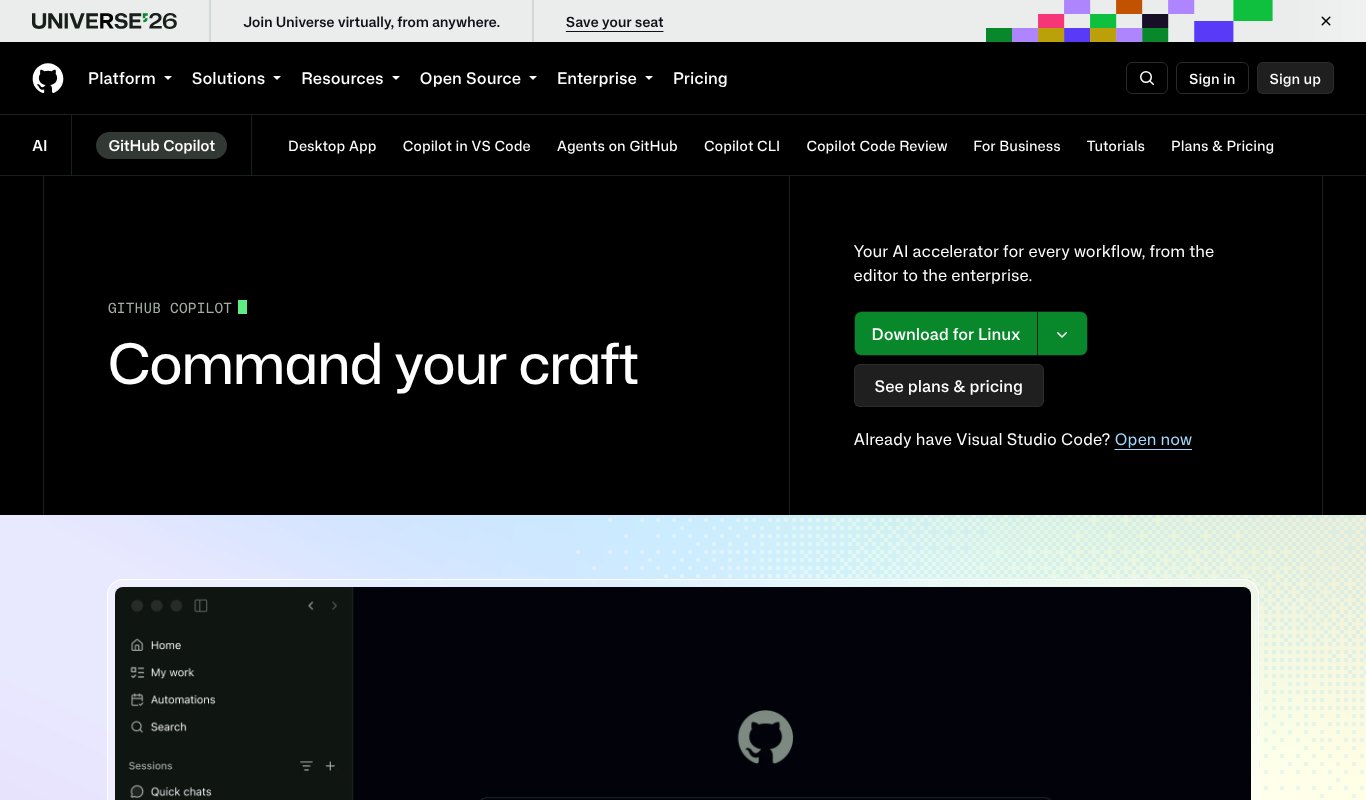This screenshot has width=1366, height=800.
Task: Open Agents on GitHub tab
Action: pyautogui.click(x=617, y=146)
